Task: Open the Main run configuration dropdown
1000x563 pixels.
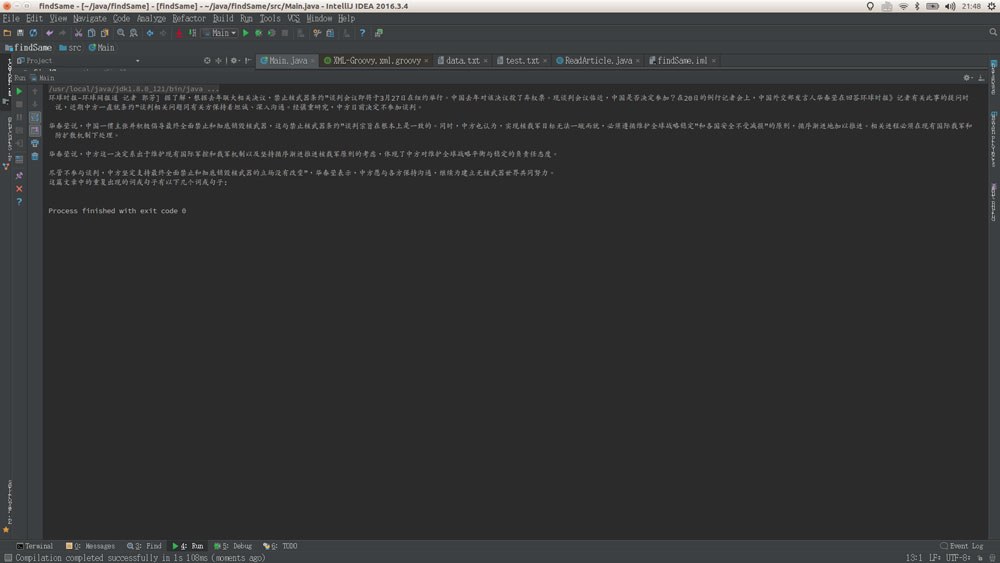Action: coord(220,33)
